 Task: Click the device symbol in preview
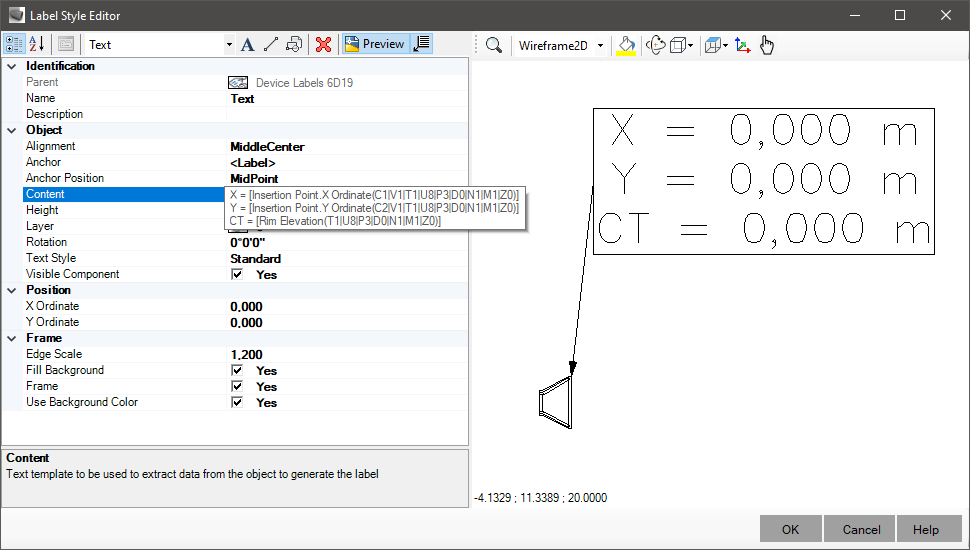(556, 402)
